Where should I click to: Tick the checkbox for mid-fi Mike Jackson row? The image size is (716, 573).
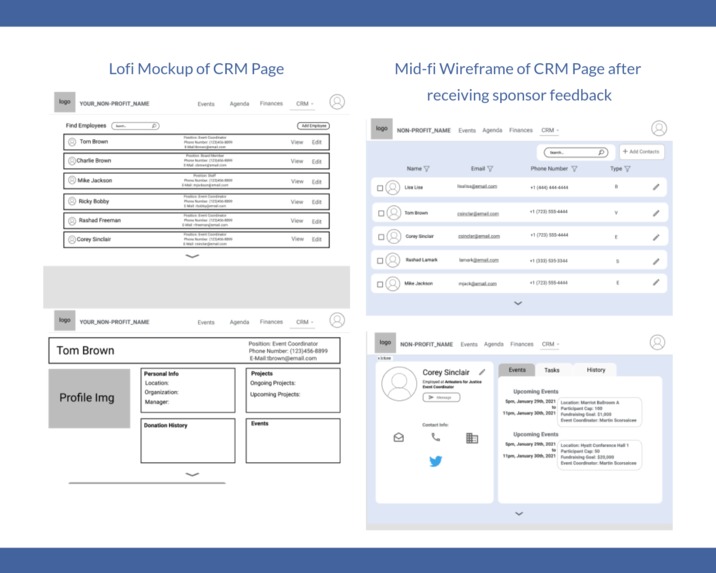pyautogui.click(x=380, y=284)
